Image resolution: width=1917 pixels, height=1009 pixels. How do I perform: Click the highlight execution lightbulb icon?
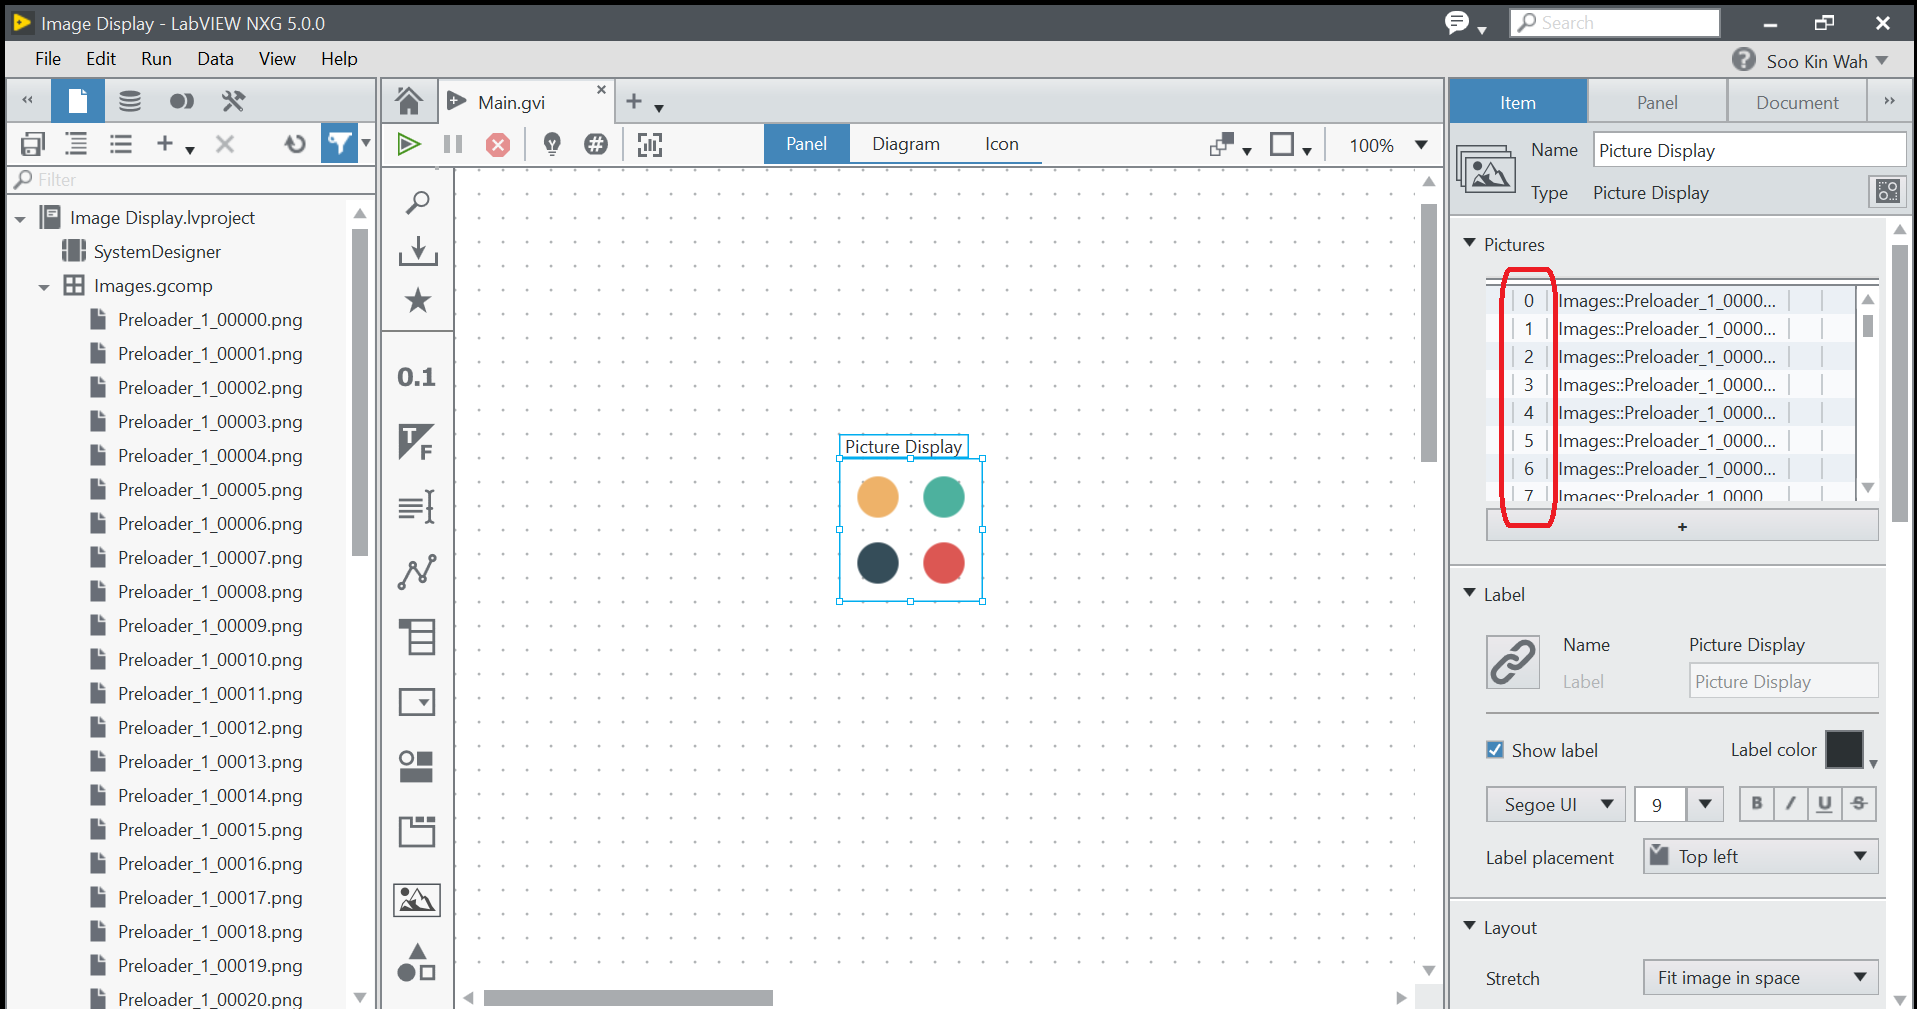coord(551,144)
